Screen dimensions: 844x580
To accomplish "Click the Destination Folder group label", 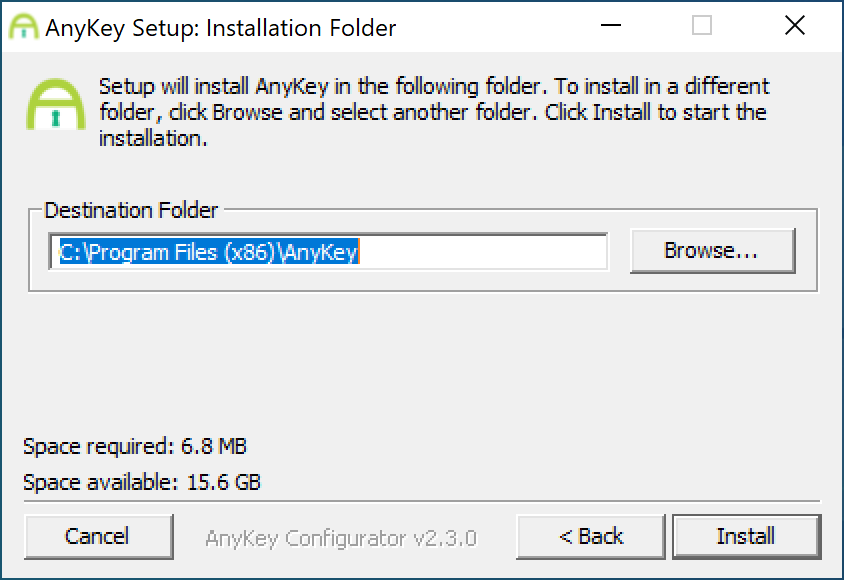I will pyautogui.click(x=131, y=210).
